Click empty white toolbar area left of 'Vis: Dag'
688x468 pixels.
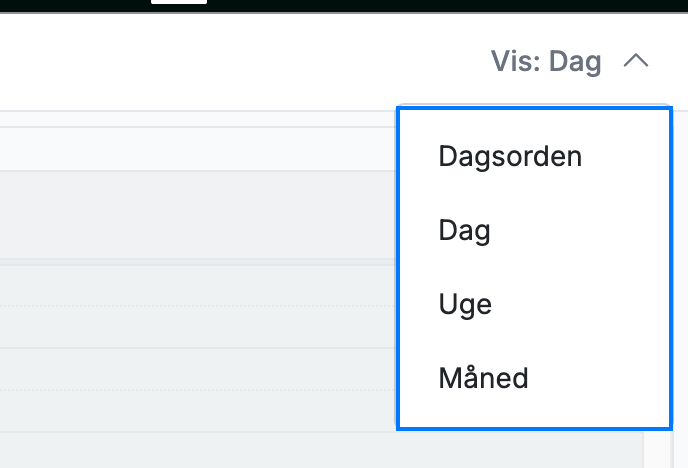tap(241, 61)
